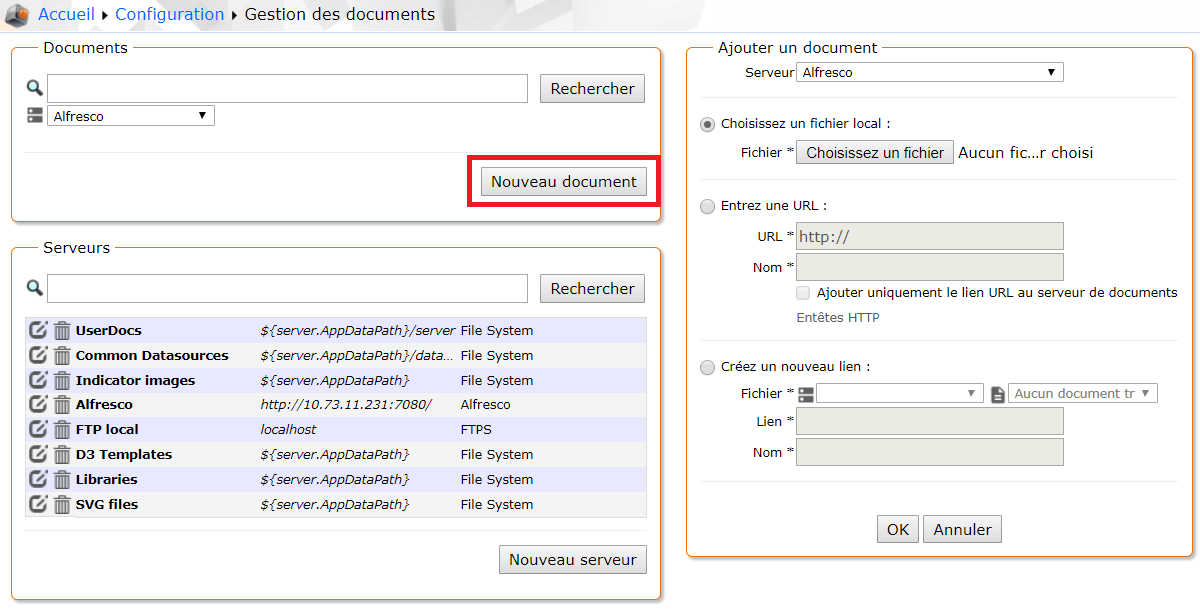This screenshot has height=614, width=1200.
Task: Open the Serveur dropdown in Ajouter un document
Action: [929, 72]
